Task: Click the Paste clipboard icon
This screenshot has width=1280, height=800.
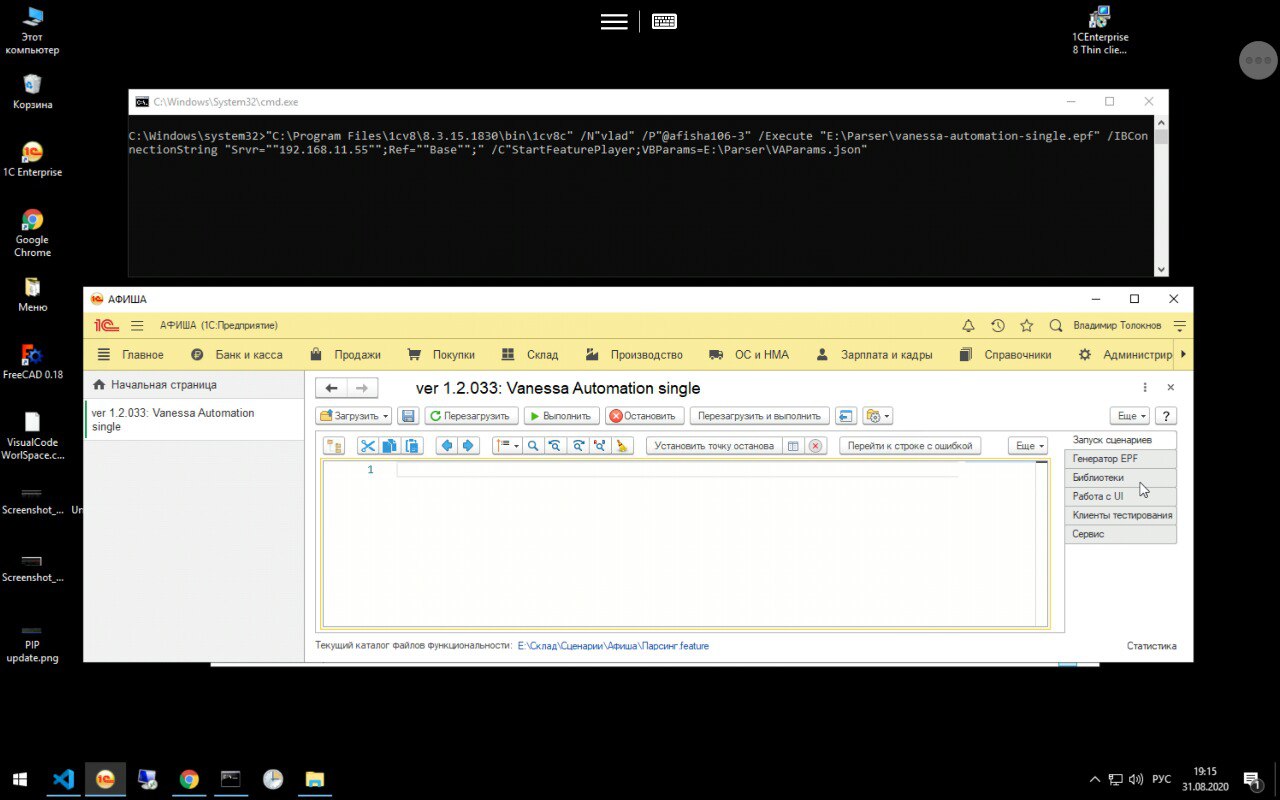Action: 412,446
